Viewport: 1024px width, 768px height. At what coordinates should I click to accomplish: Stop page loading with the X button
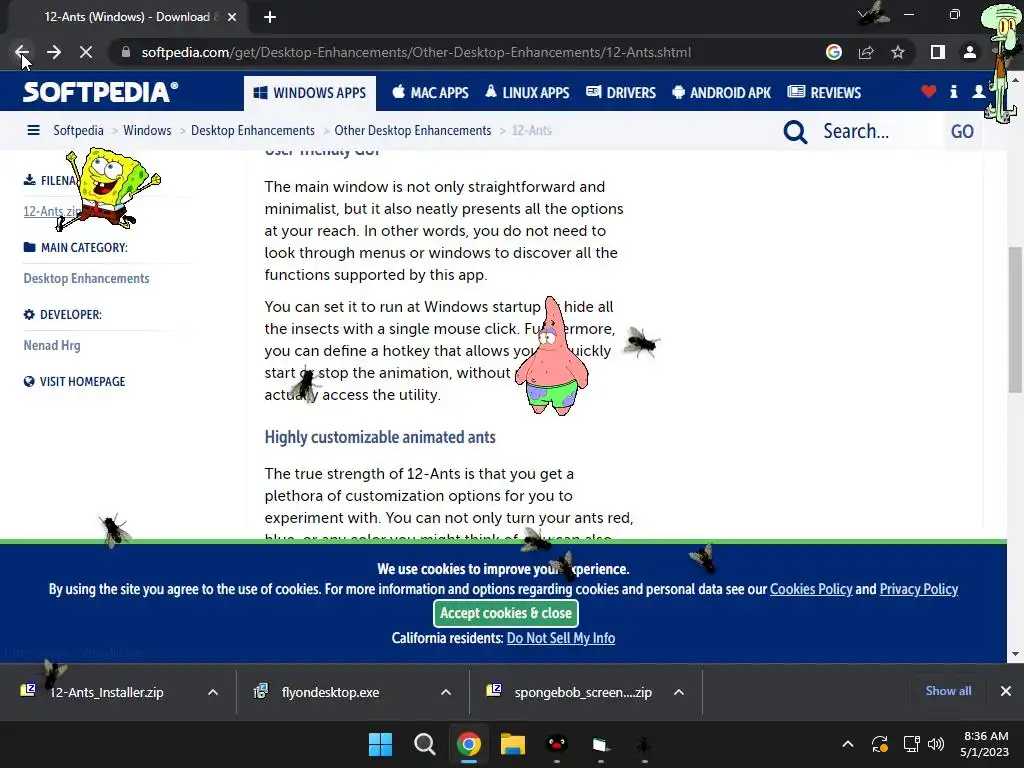(x=86, y=52)
